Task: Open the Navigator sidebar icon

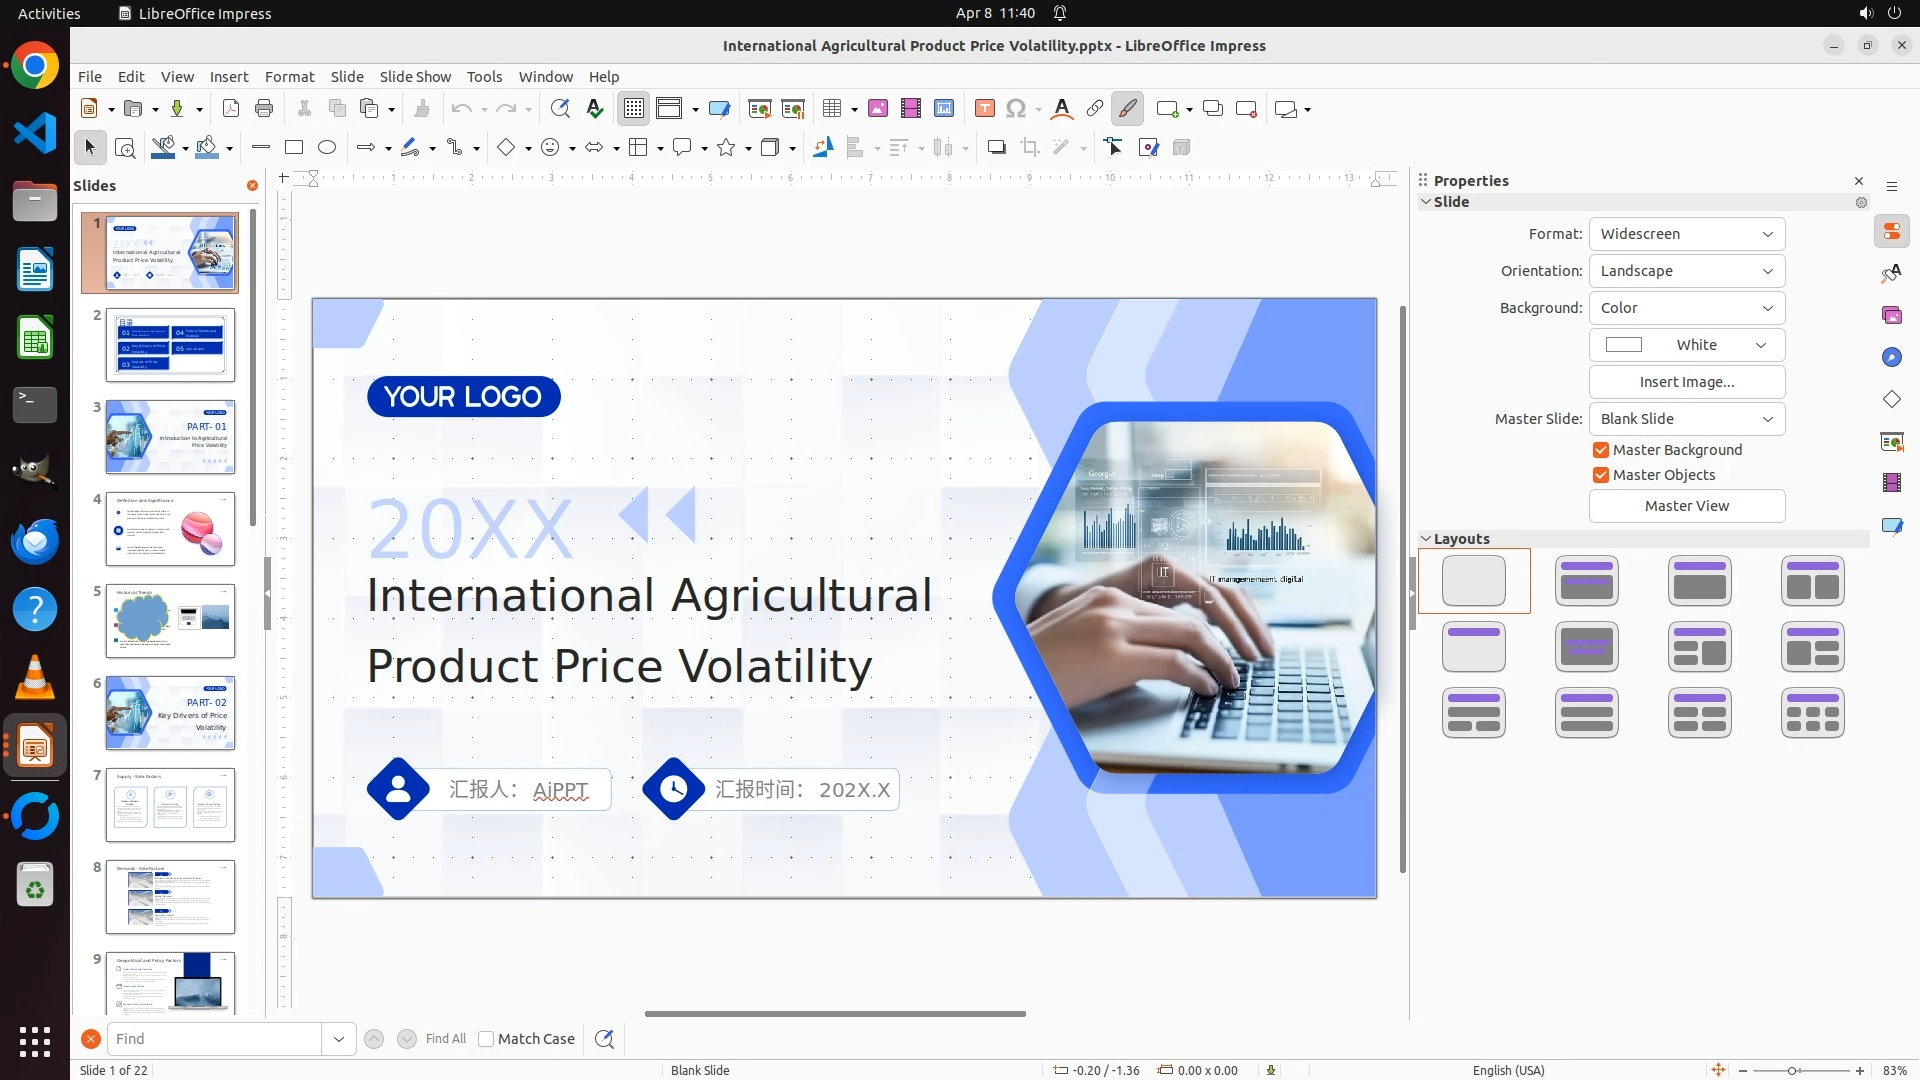Action: [1892, 358]
